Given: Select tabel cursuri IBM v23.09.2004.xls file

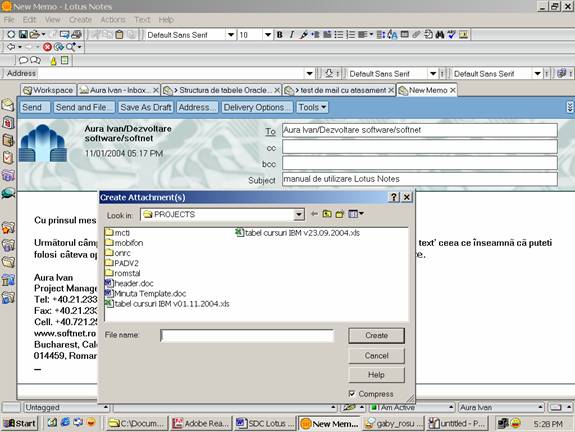Looking at the screenshot, I should click(297, 233).
